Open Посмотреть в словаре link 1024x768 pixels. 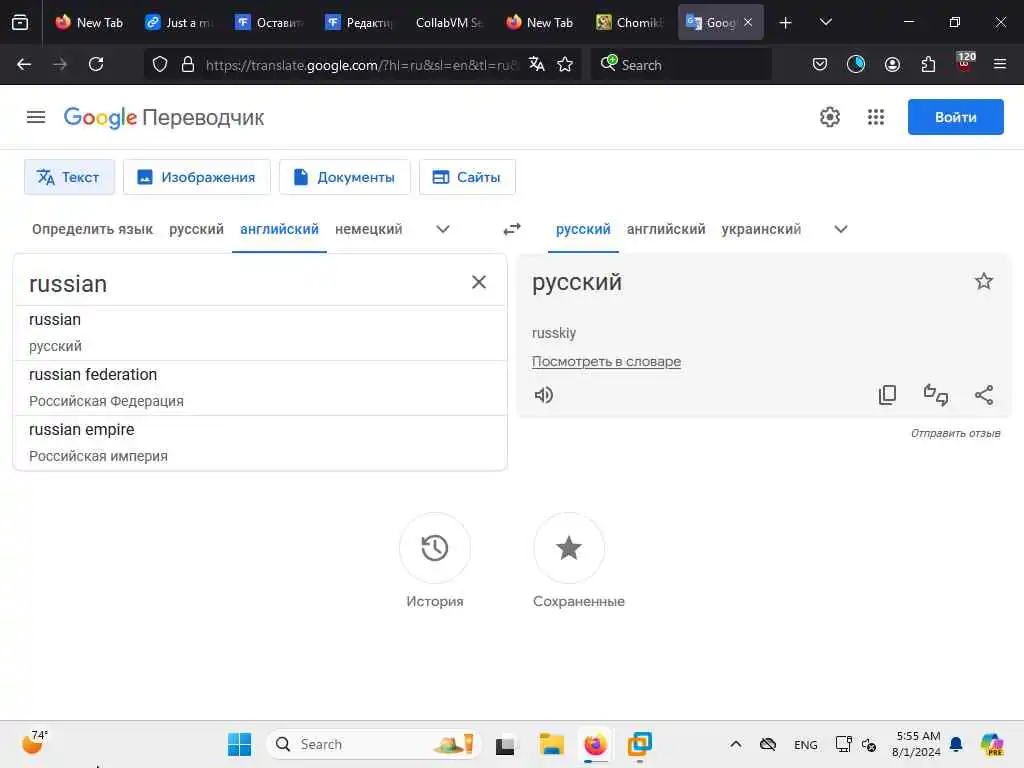point(606,361)
